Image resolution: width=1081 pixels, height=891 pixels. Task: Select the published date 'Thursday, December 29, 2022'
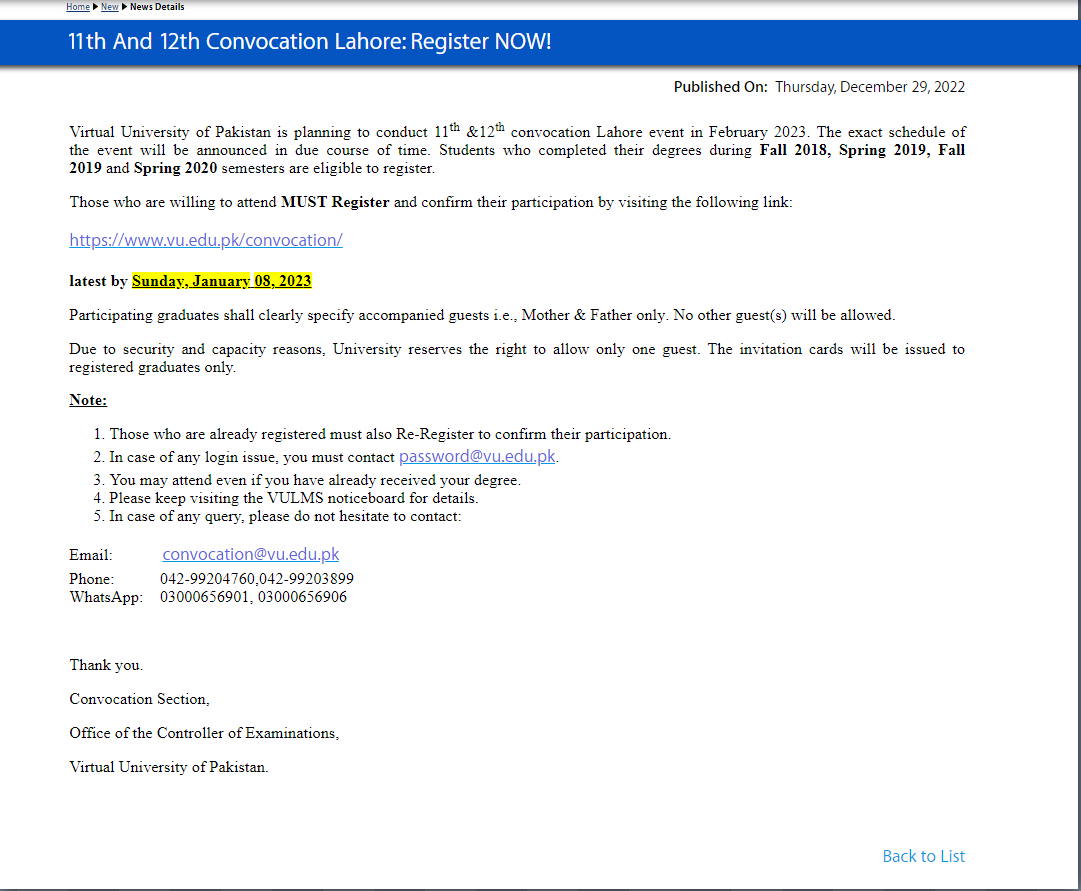tap(870, 87)
